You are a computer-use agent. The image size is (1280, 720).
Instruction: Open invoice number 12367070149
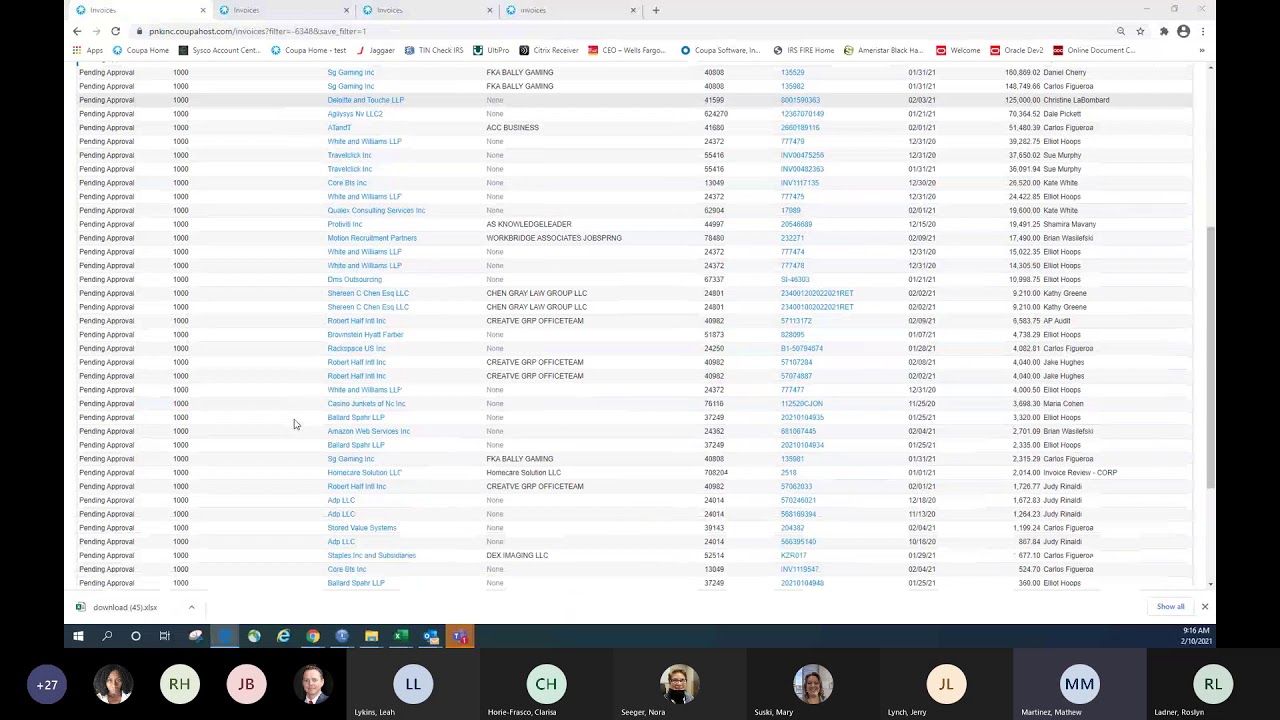pos(802,114)
